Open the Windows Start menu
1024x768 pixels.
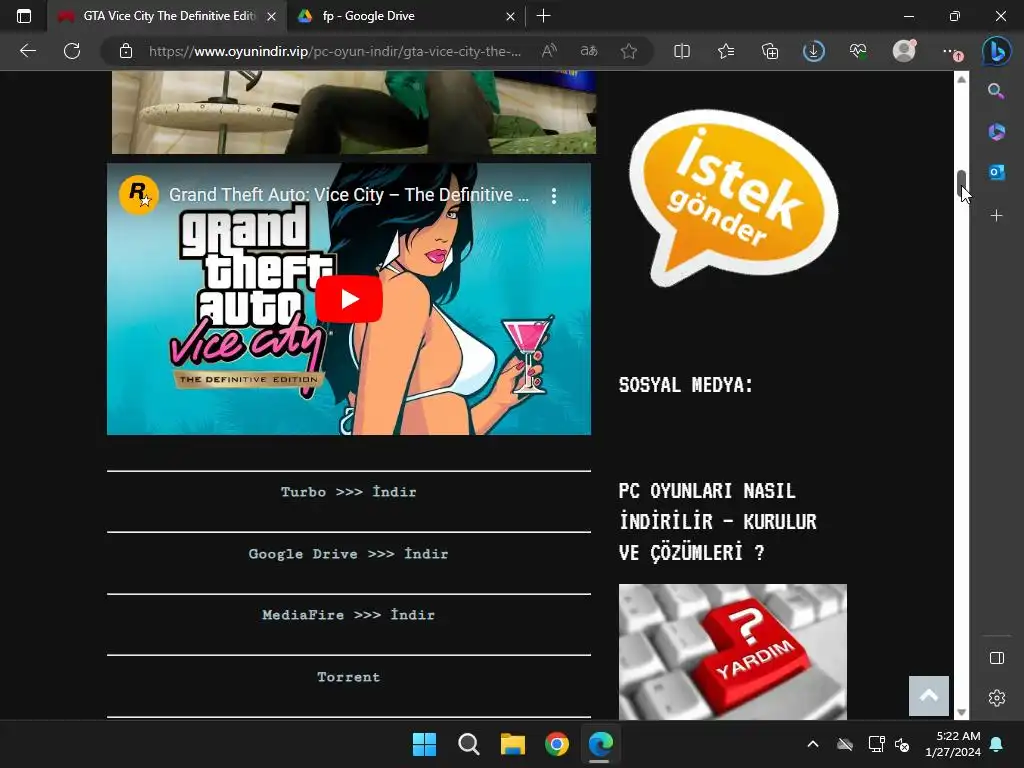pyautogui.click(x=424, y=744)
